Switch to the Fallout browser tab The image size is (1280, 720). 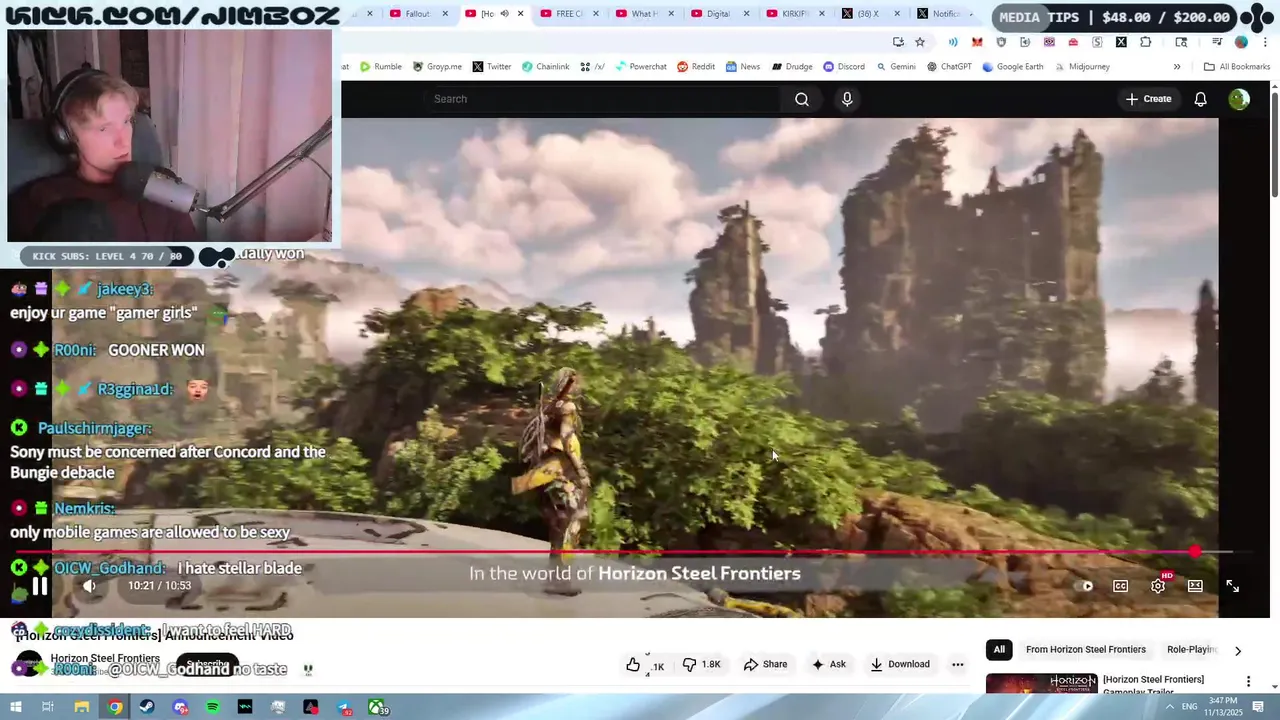pyautogui.click(x=417, y=14)
